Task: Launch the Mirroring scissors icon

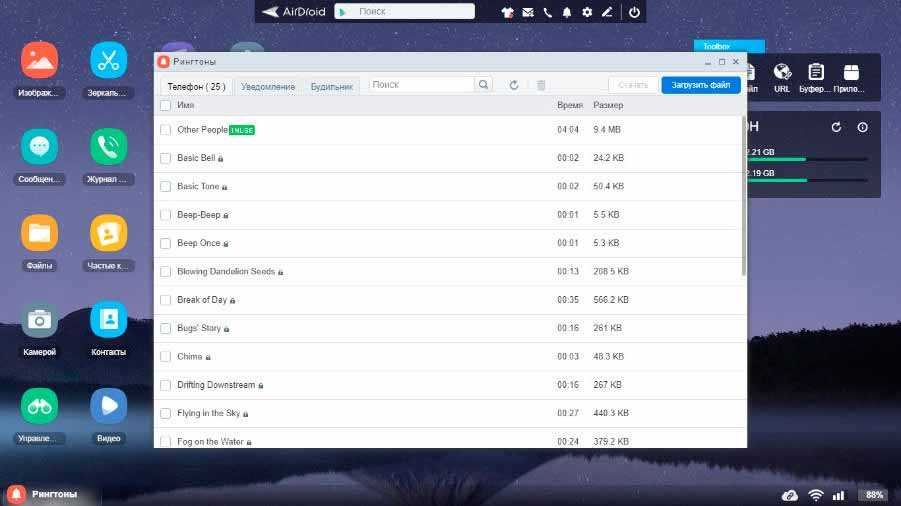Action: coord(109,61)
